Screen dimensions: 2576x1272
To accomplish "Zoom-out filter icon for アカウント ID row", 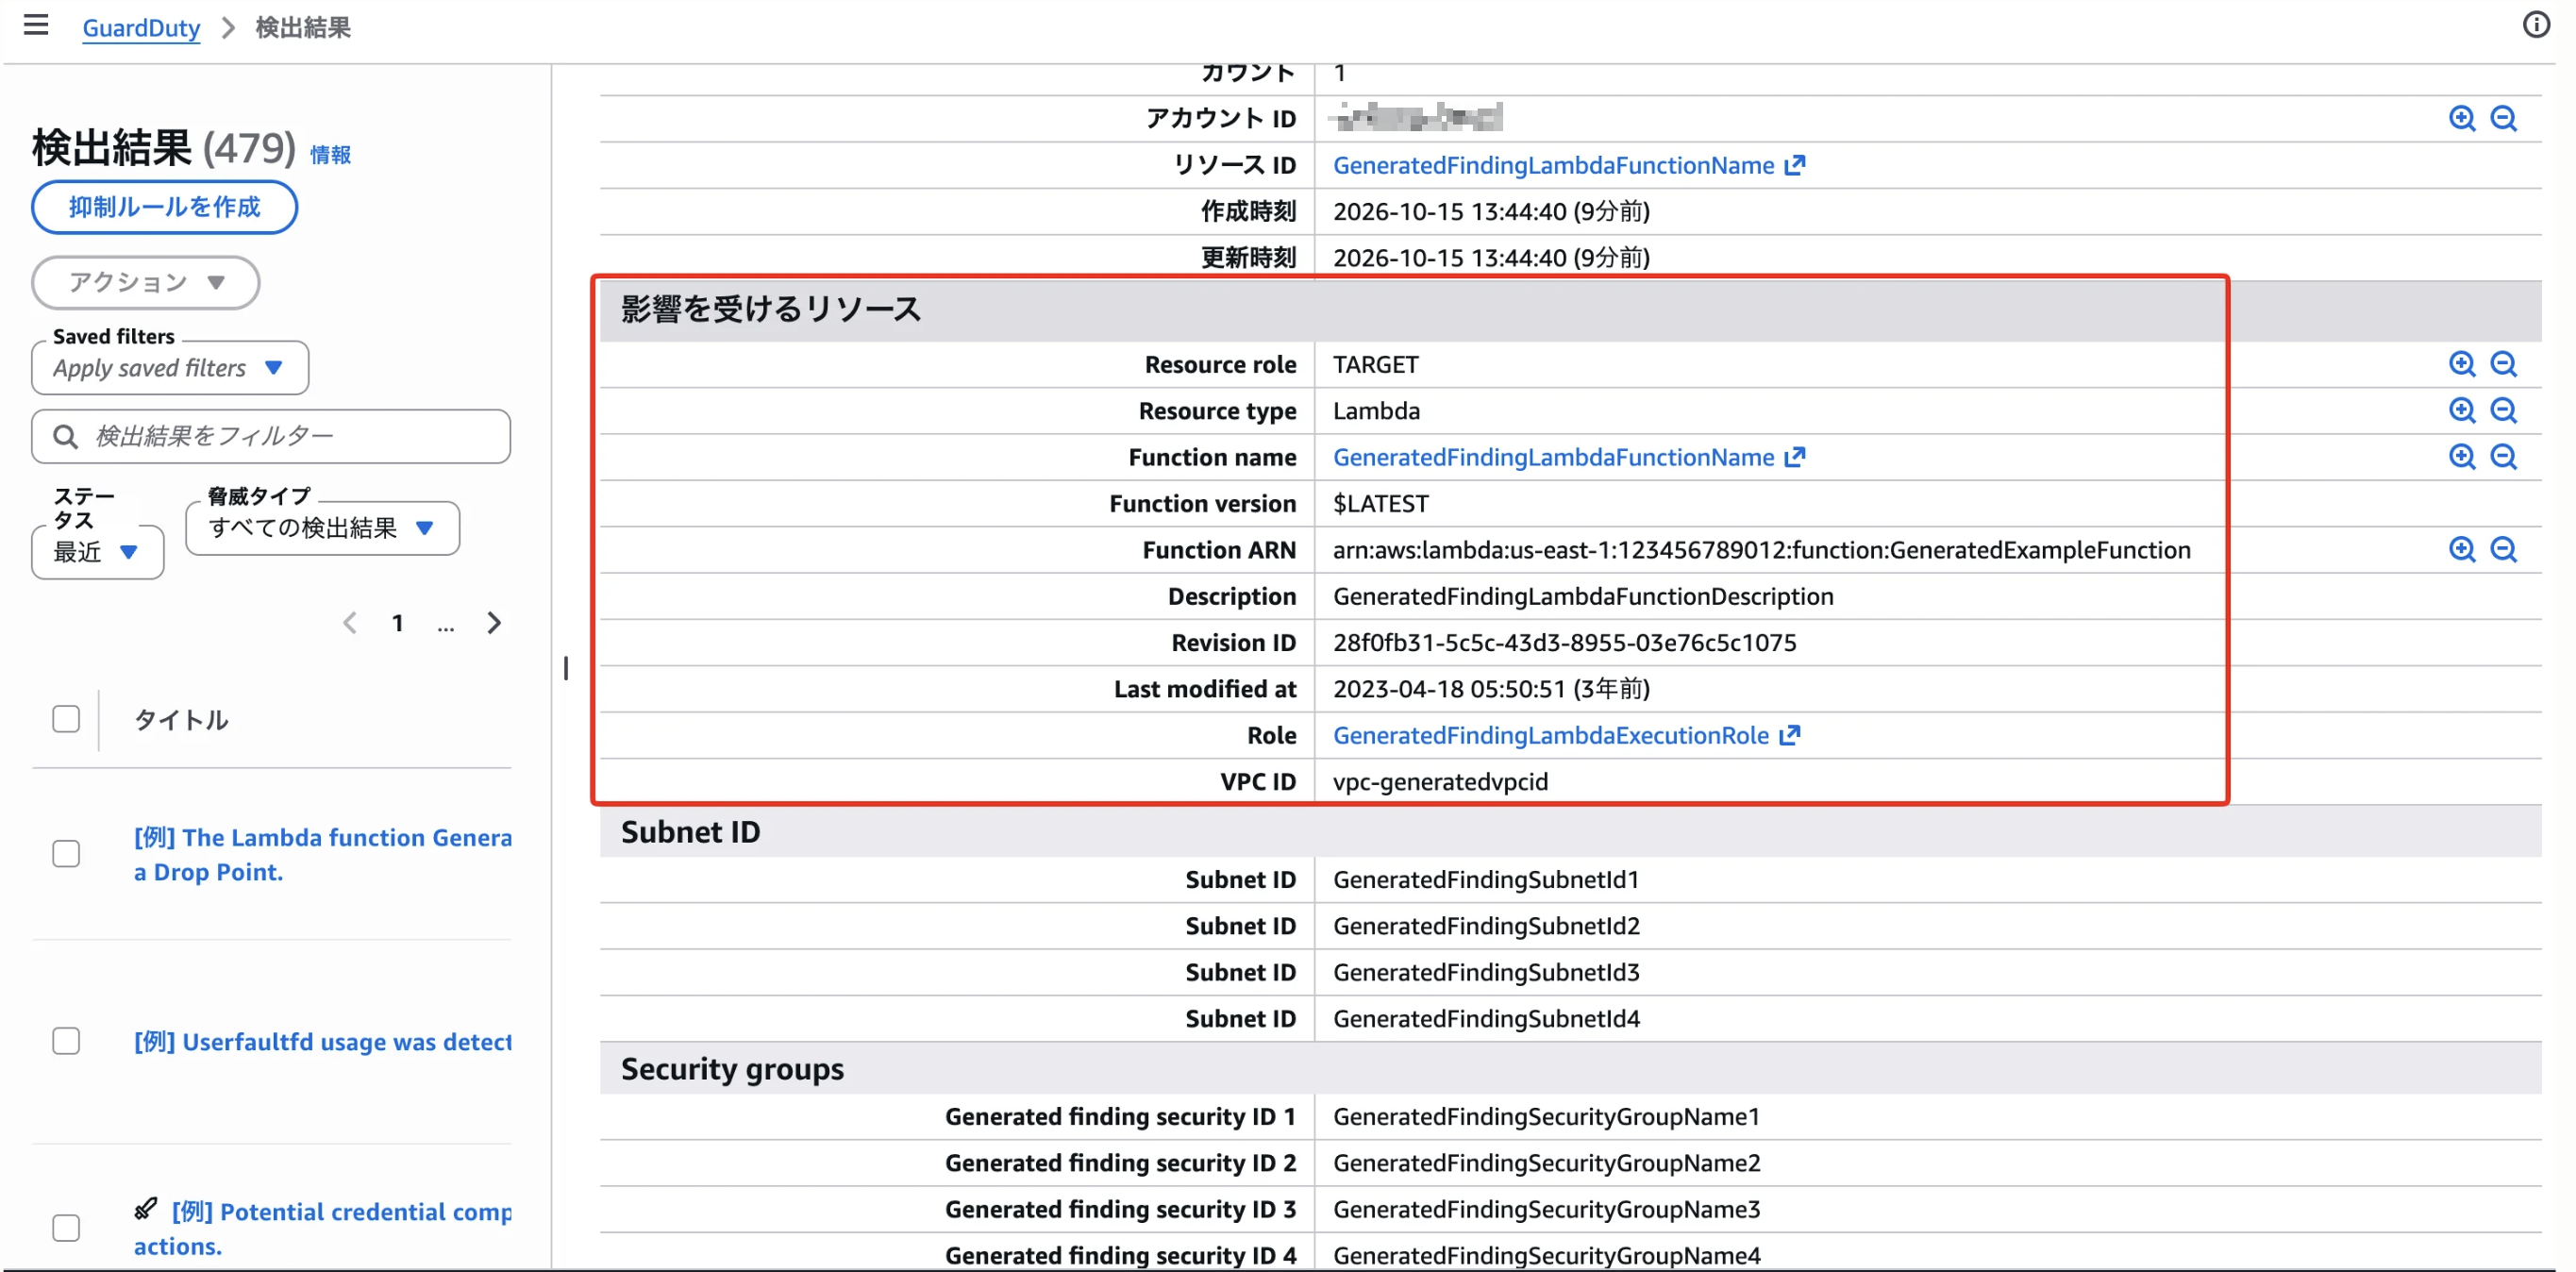I will click(x=2503, y=118).
